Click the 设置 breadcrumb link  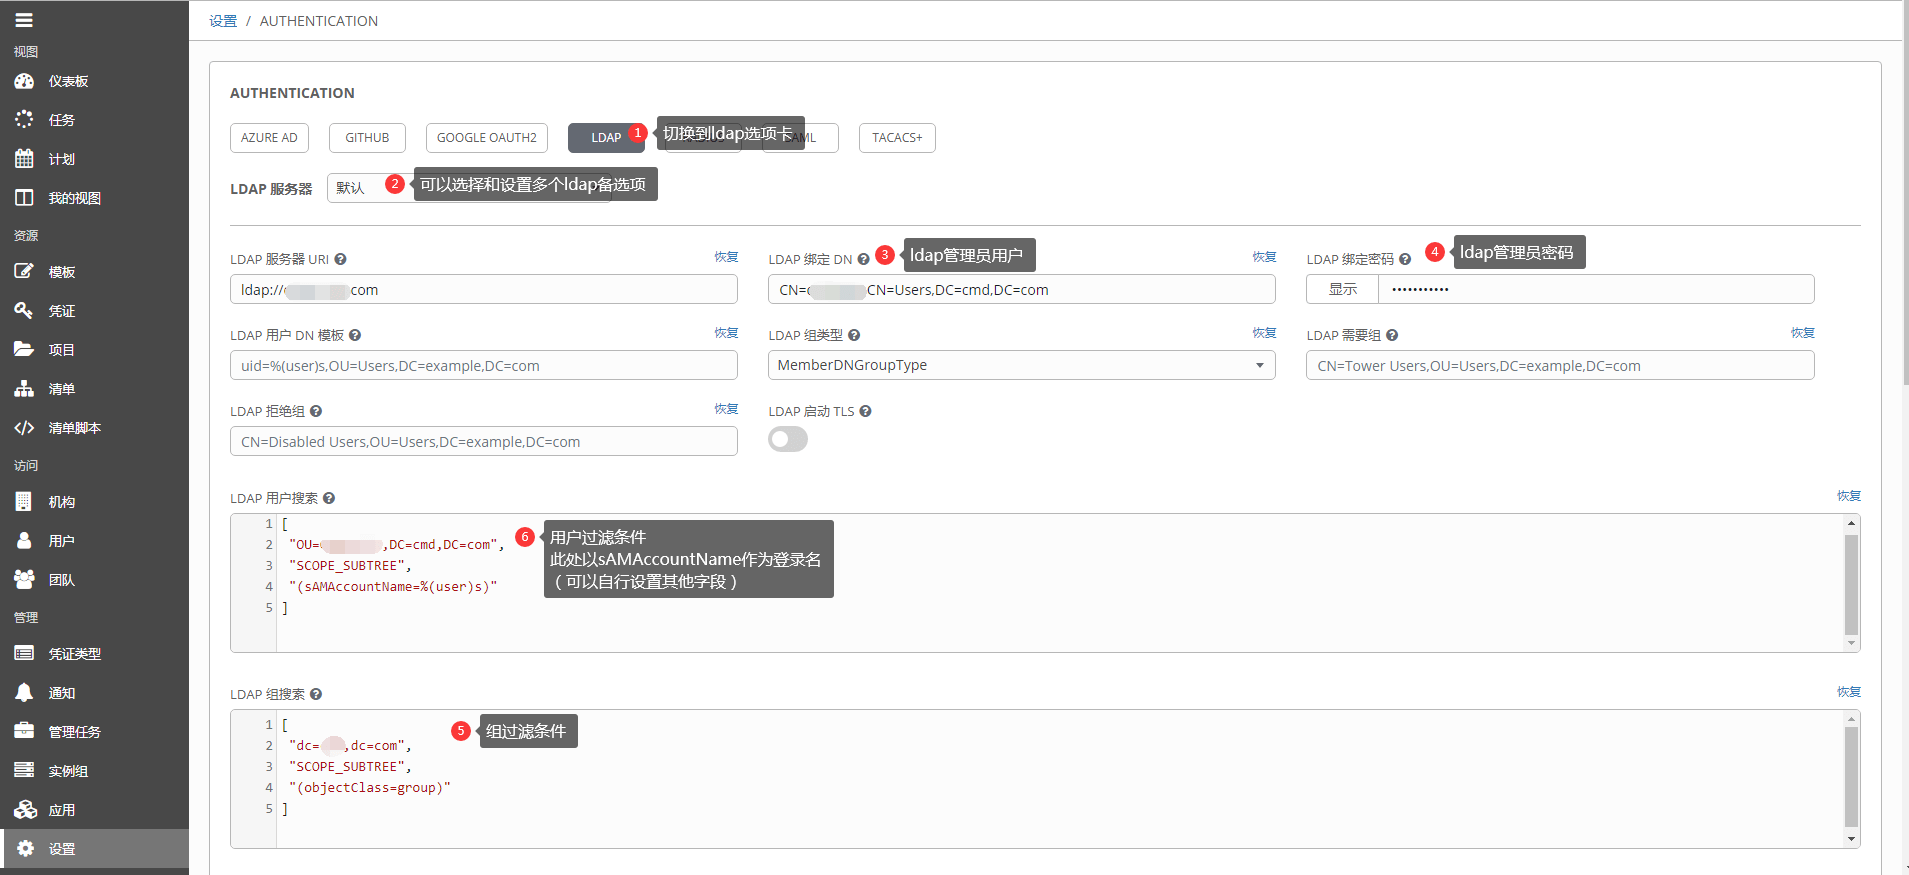pos(223,21)
